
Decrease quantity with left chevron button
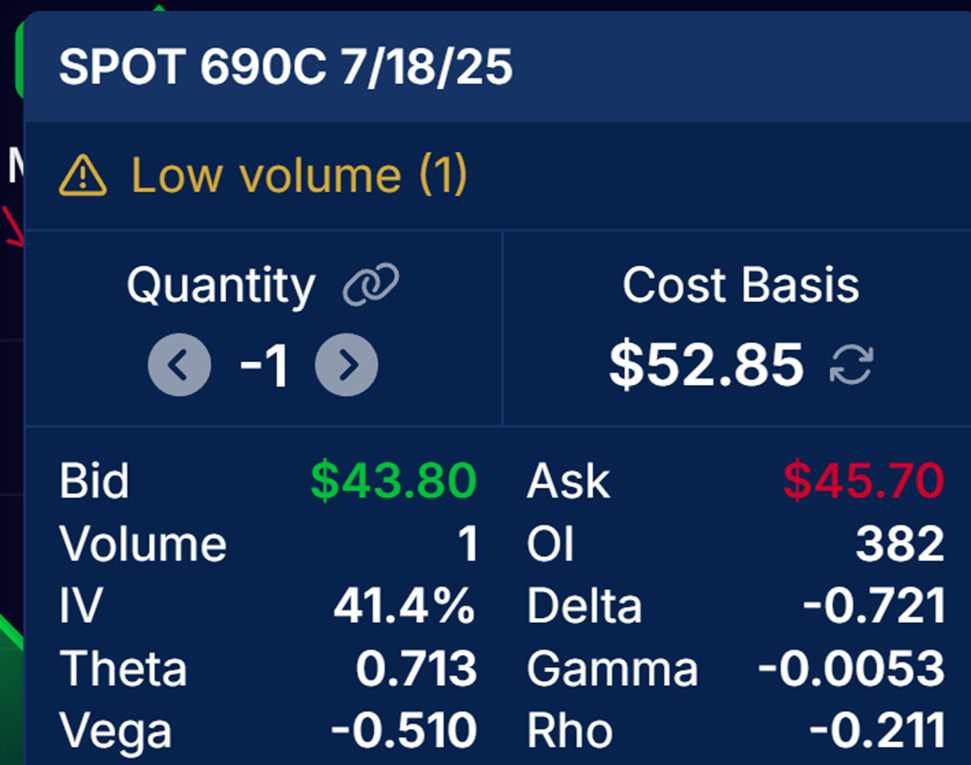tap(179, 365)
